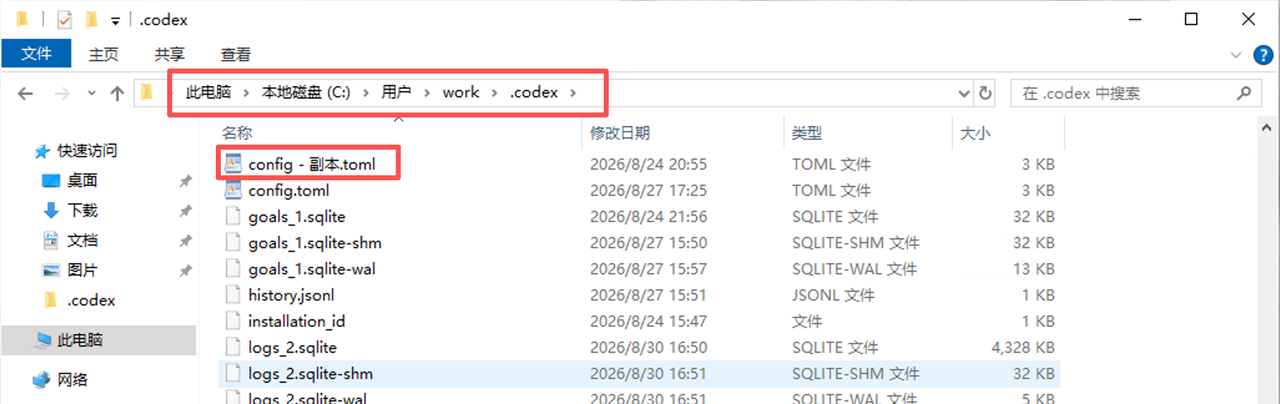Click work in the address breadcrumb

[461, 93]
